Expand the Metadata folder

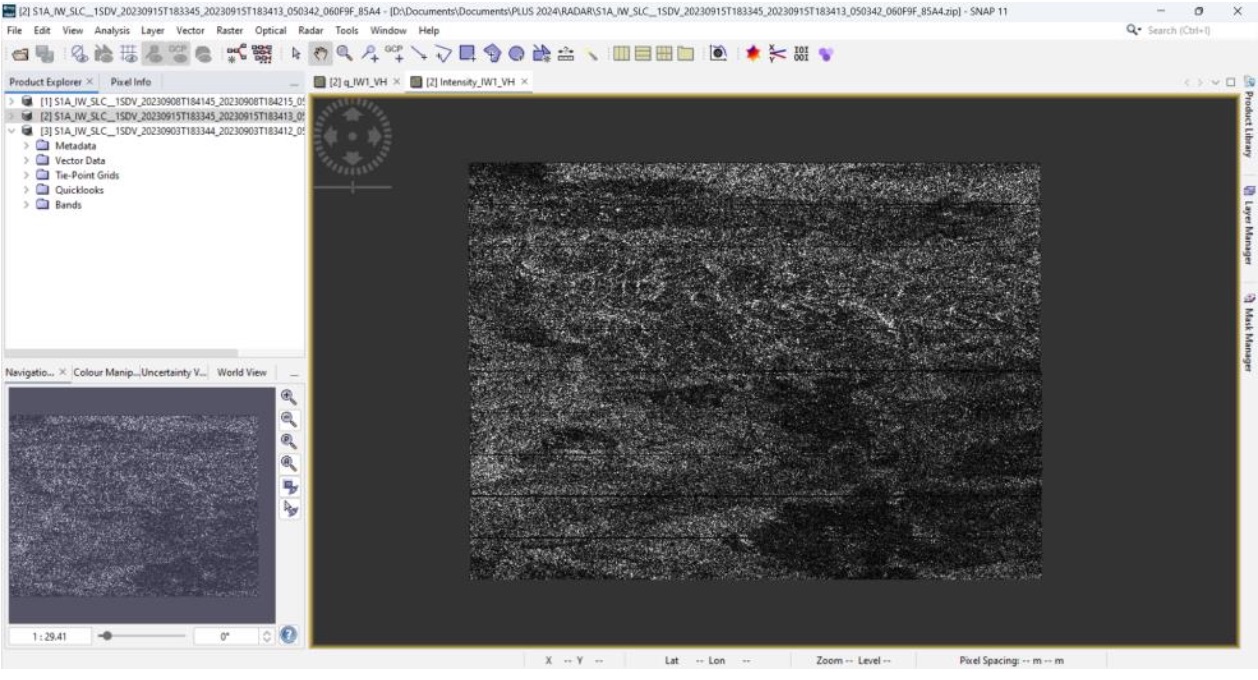pyautogui.click(x=26, y=146)
